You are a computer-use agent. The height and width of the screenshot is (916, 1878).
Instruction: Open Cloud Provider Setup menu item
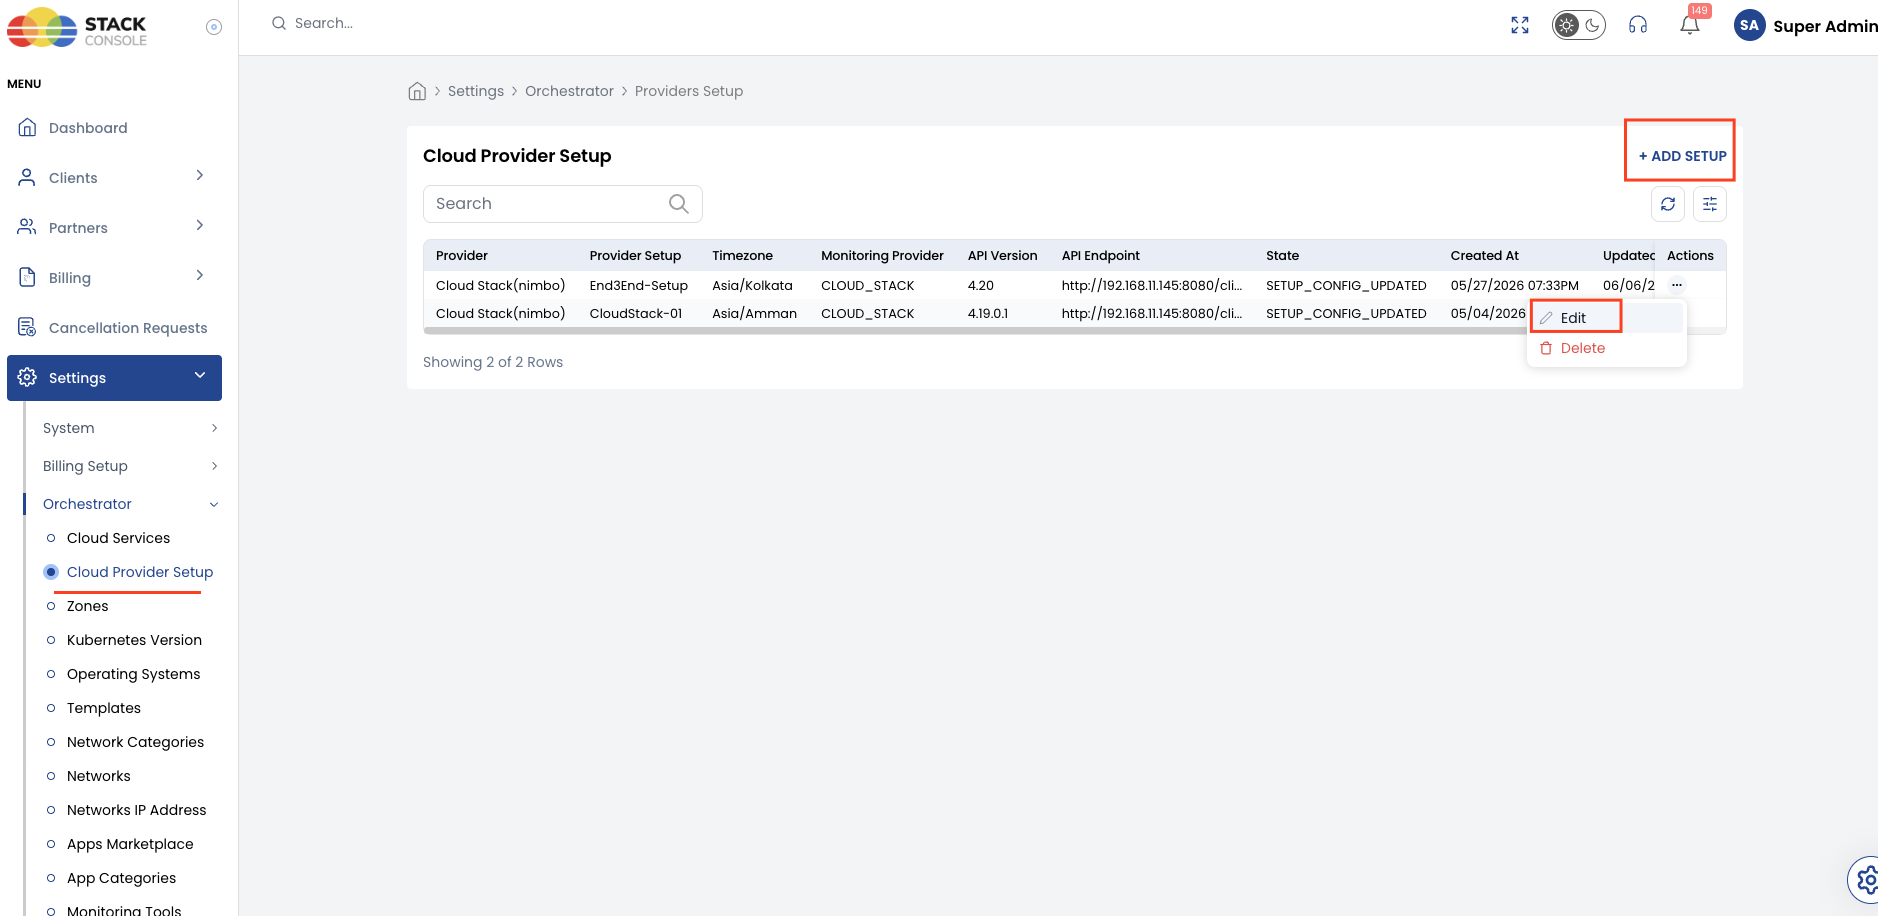[x=140, y=572]
